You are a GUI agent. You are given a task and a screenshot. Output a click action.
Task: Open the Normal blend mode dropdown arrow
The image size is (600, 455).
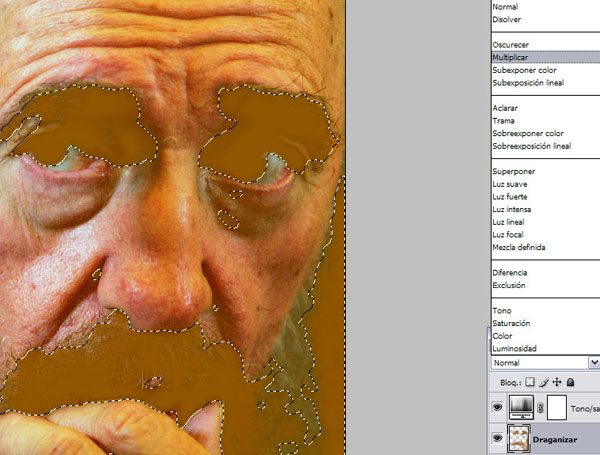point(594,362)
